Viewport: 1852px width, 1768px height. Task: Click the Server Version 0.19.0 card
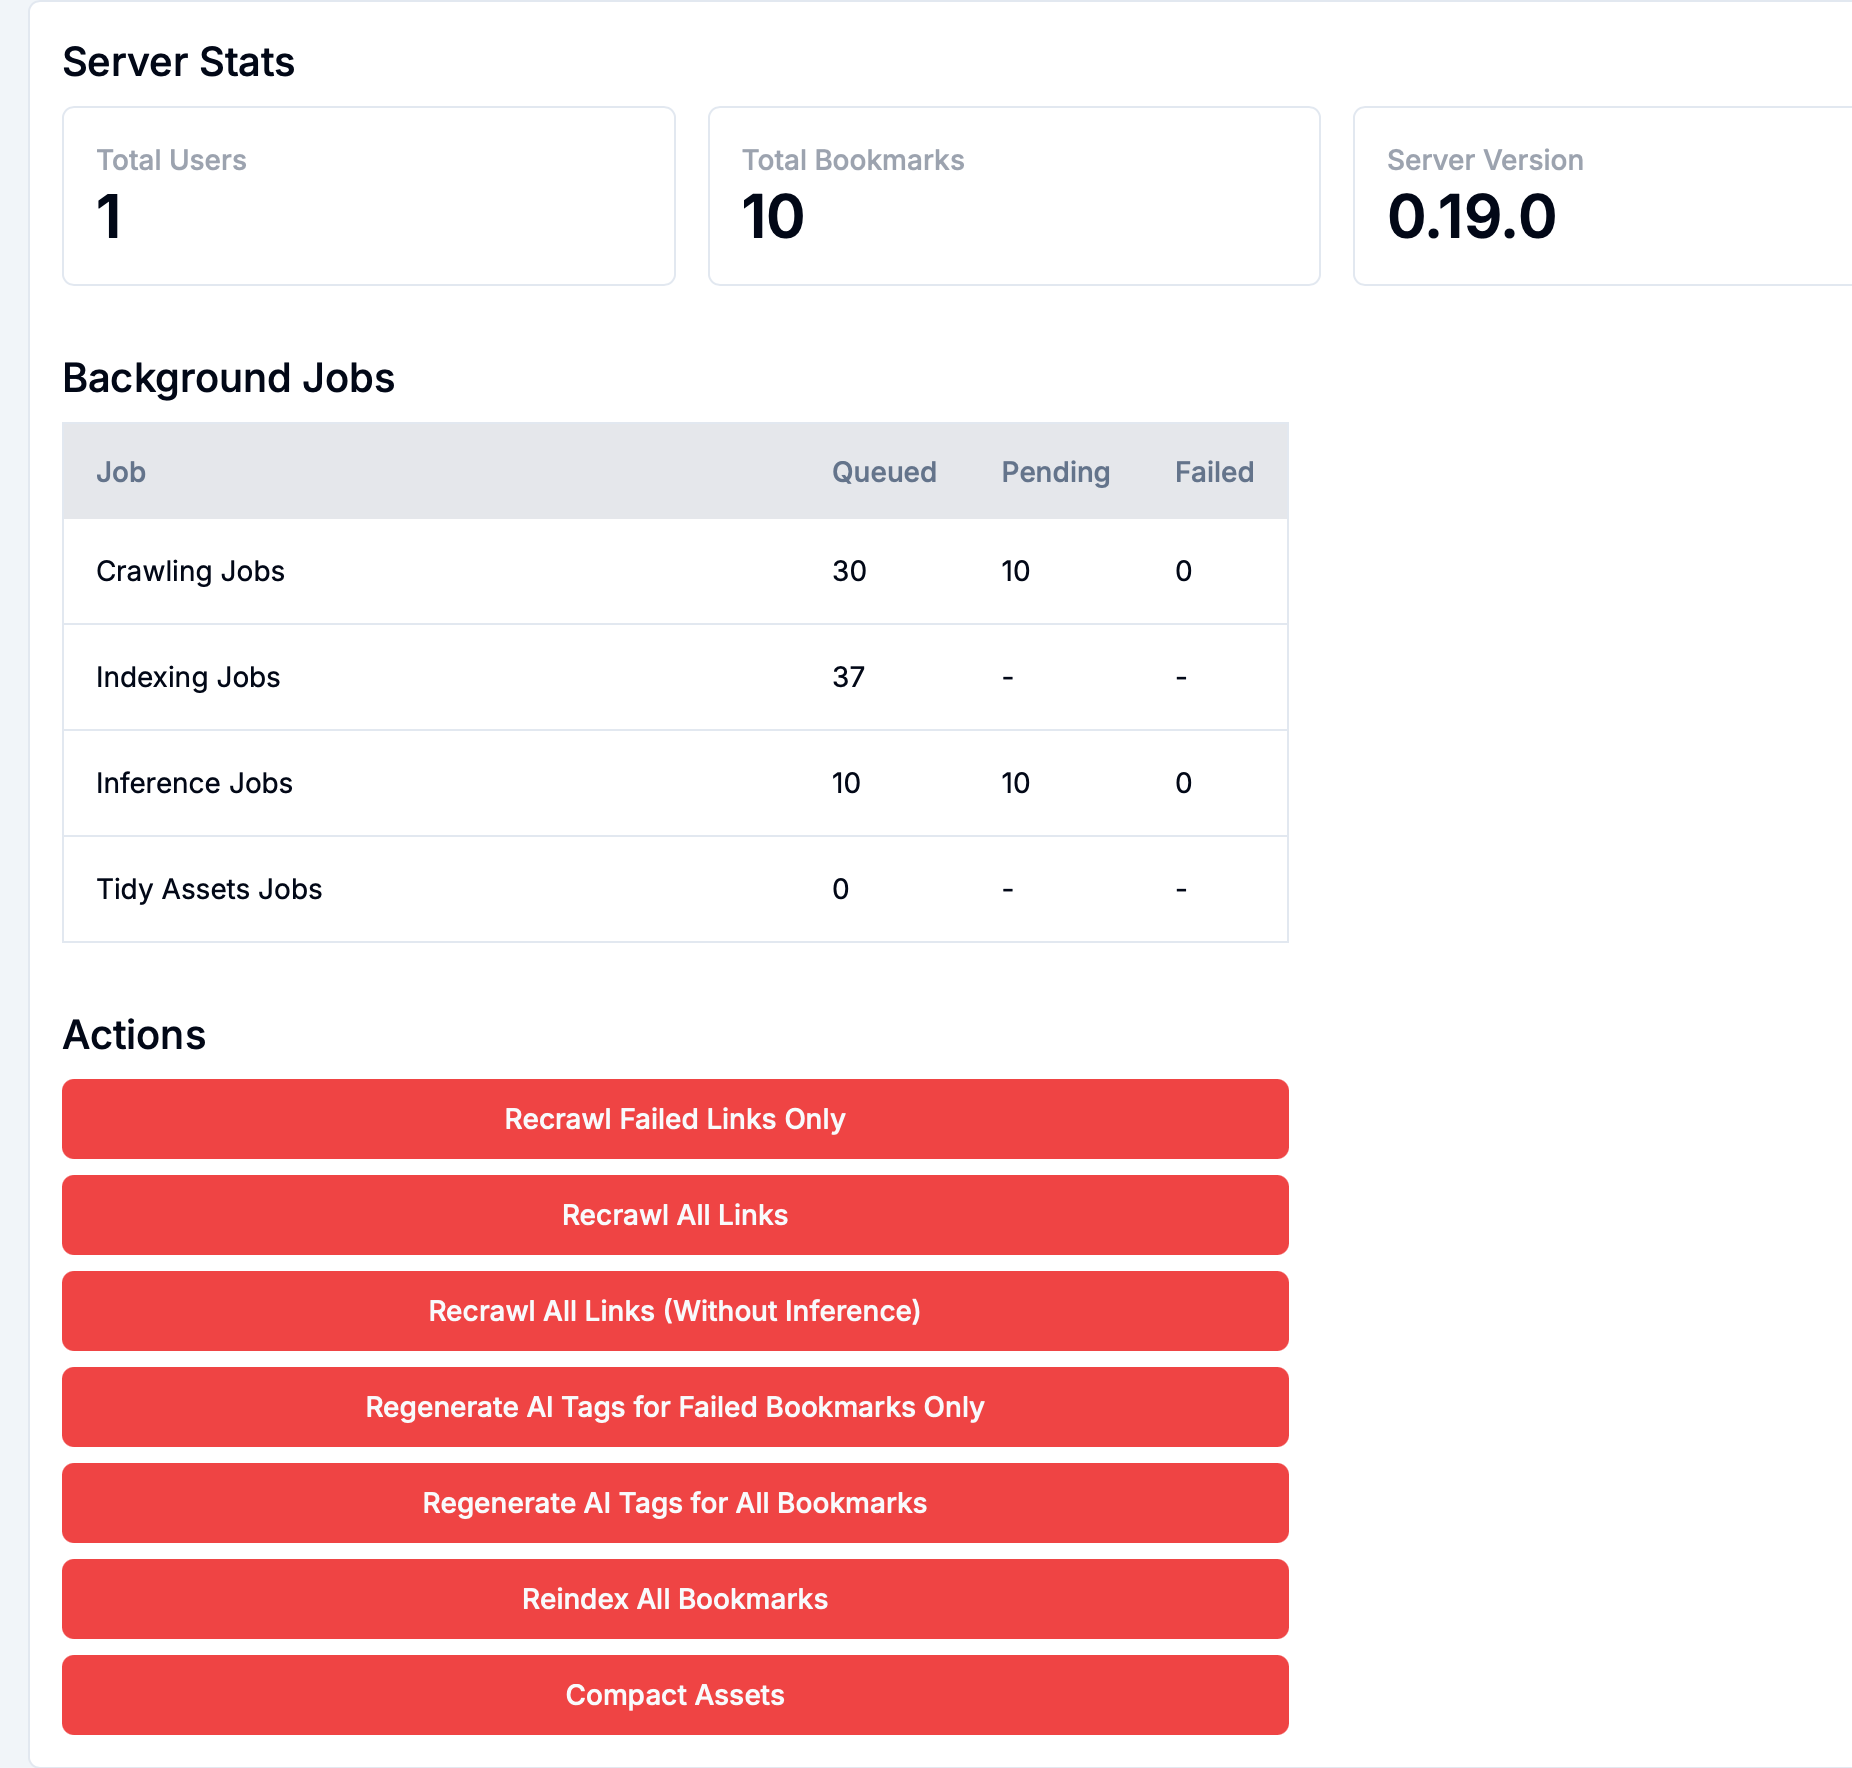pyautogui.click(x=1600, y=196)
